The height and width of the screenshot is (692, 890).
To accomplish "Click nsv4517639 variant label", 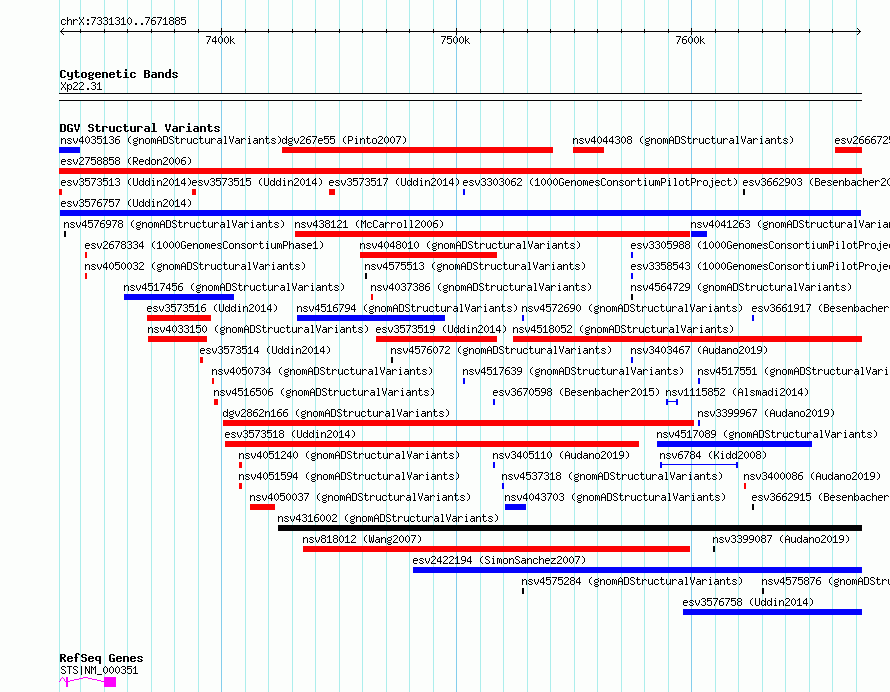I will click(x=573, y=371).
